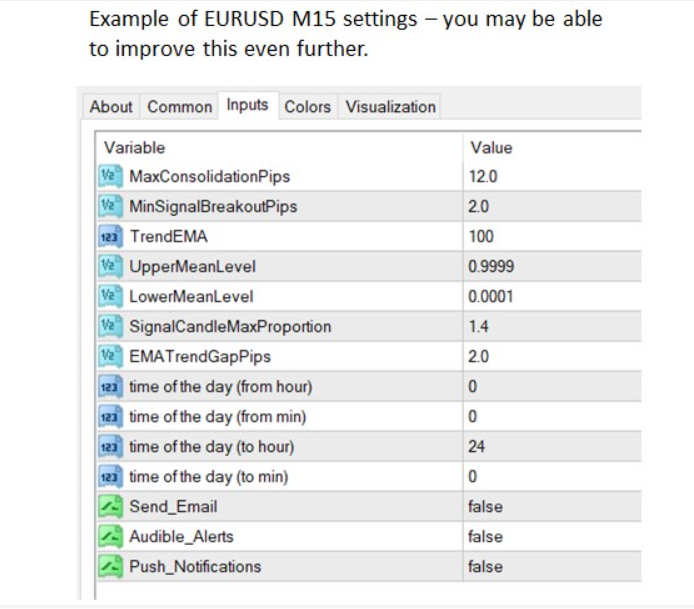The height and width of the screenshot is (609, 694).
Task: Toggle the Send_Email false value
Action: pos(485,507)
